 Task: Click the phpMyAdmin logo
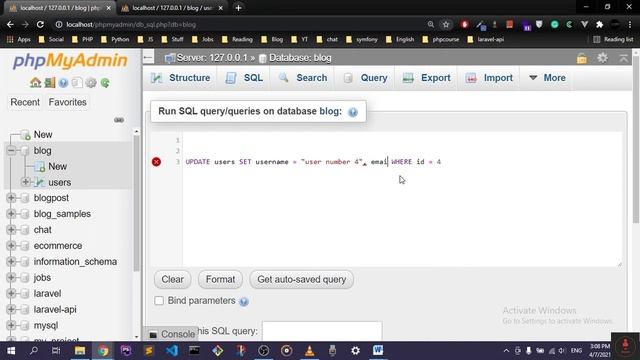click(x=70, y=61)
